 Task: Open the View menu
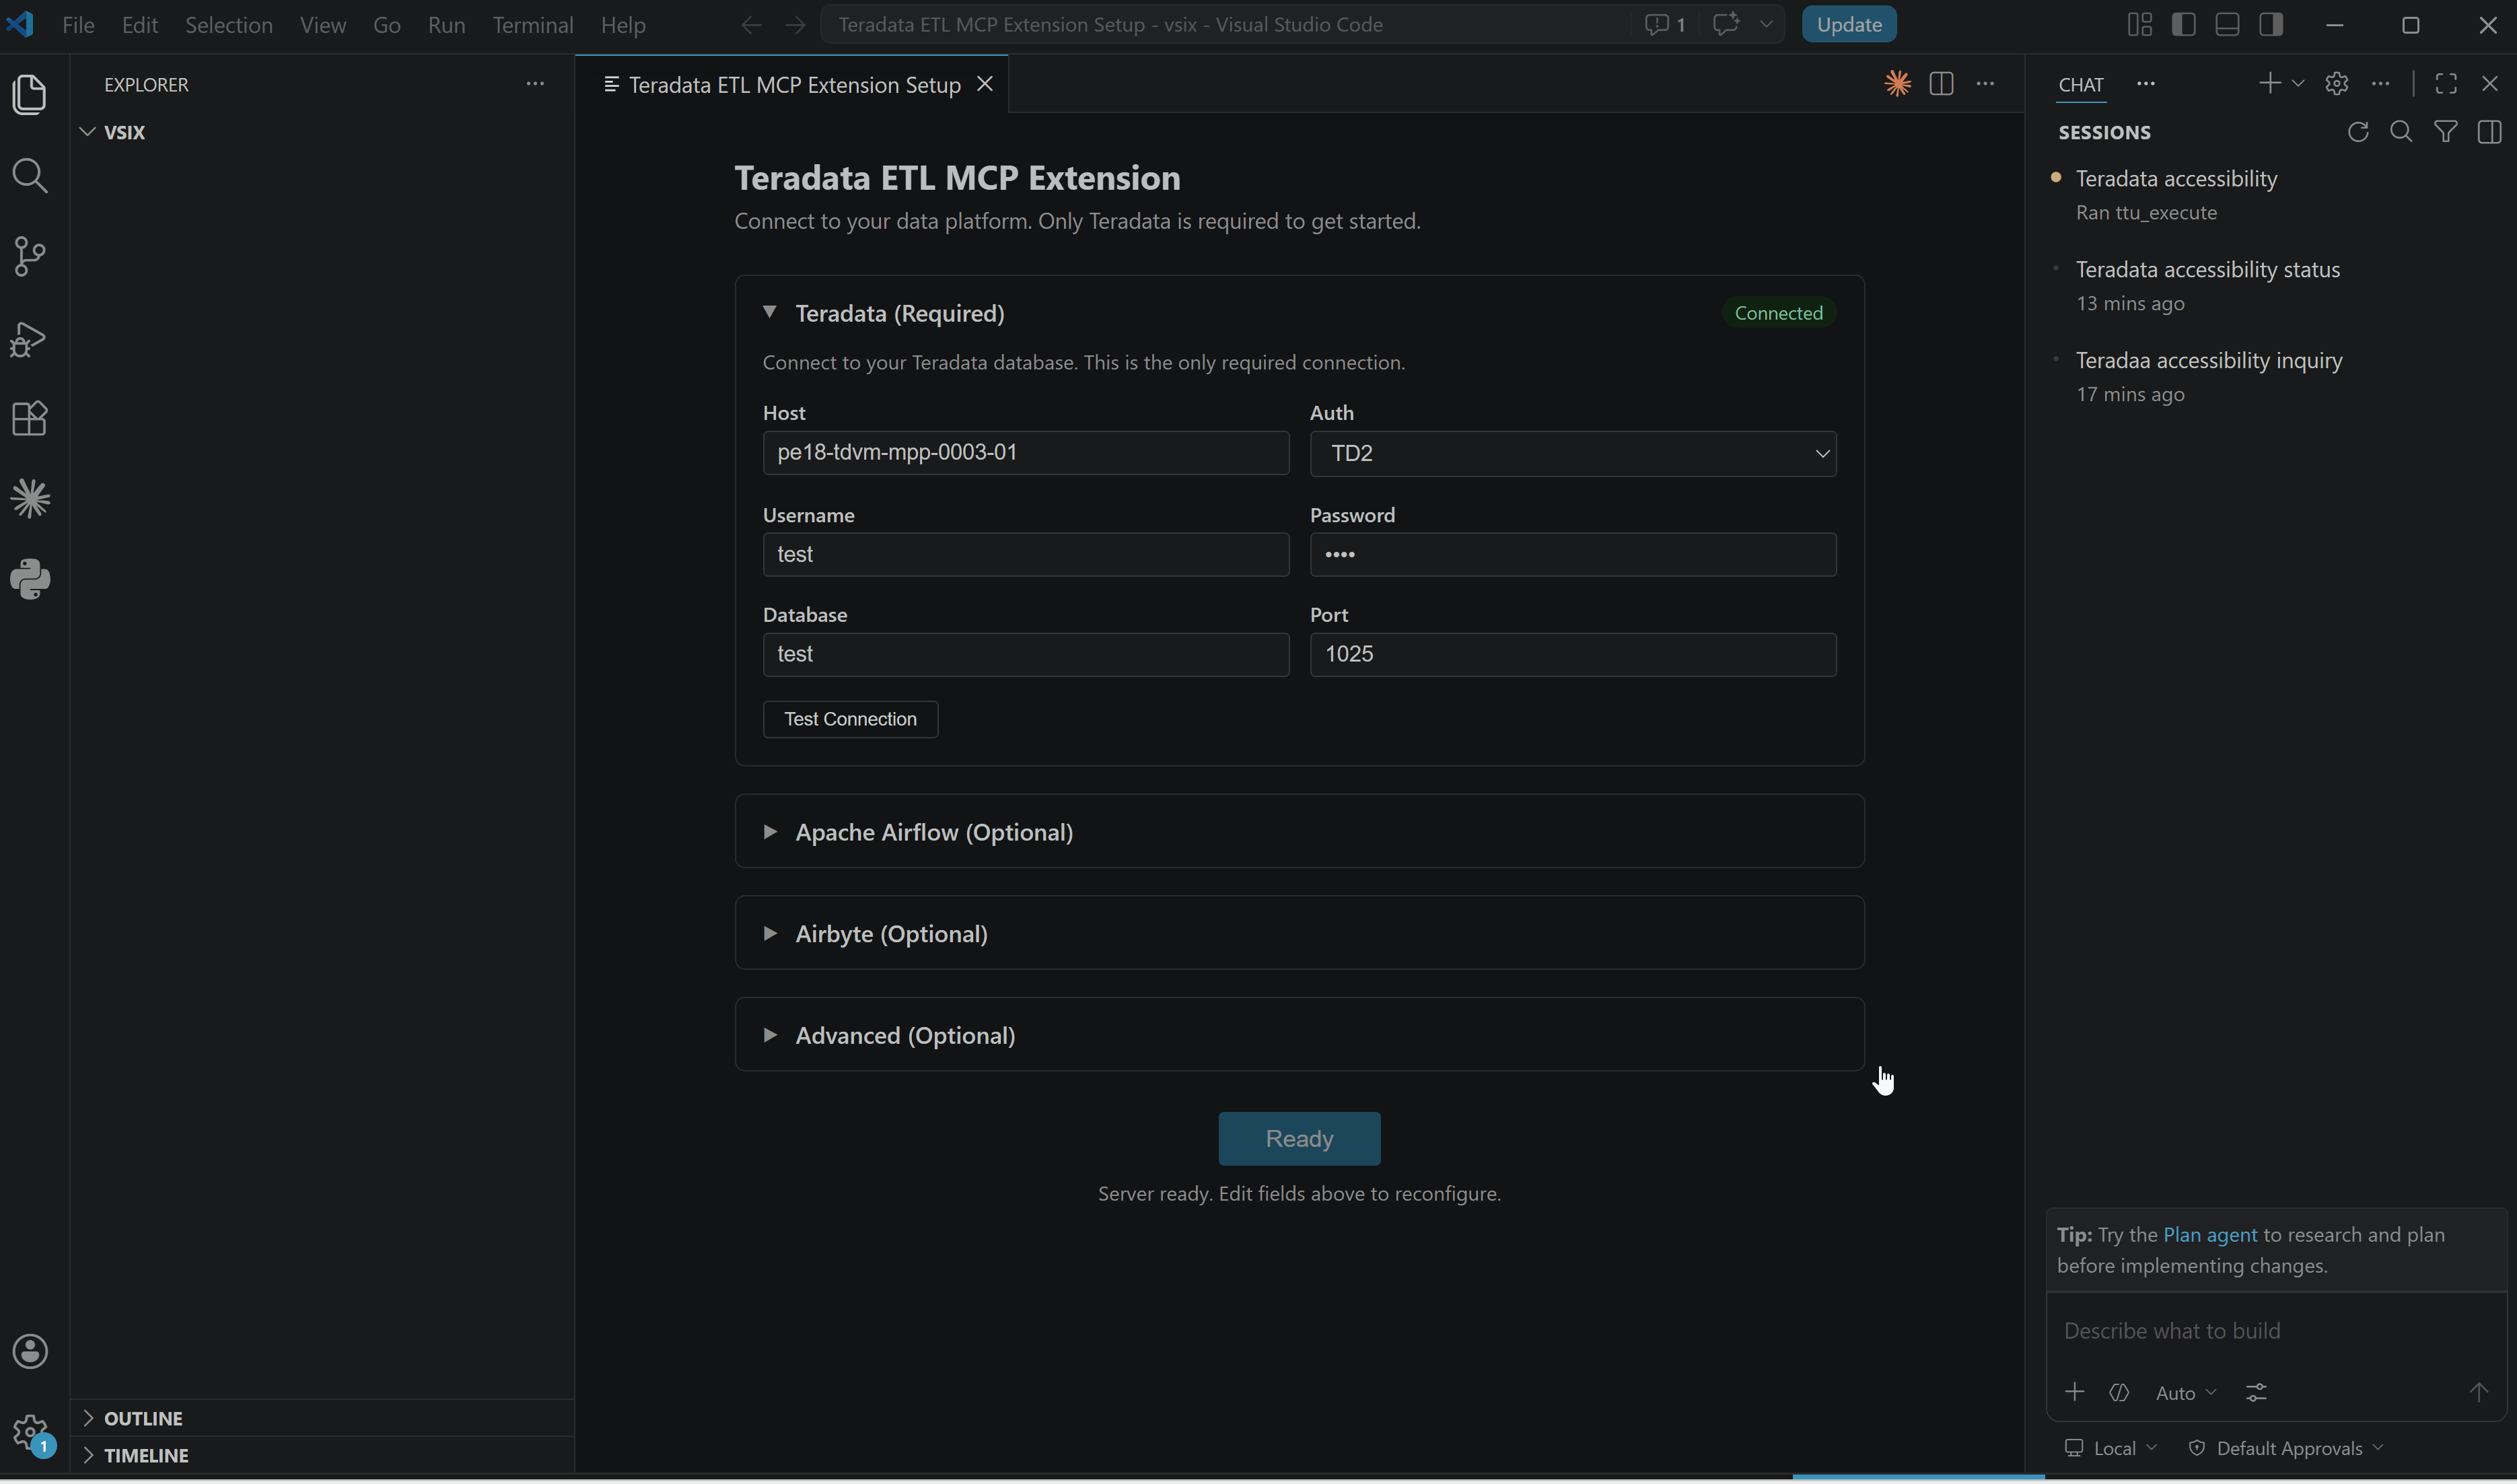(x=323, y=24)
